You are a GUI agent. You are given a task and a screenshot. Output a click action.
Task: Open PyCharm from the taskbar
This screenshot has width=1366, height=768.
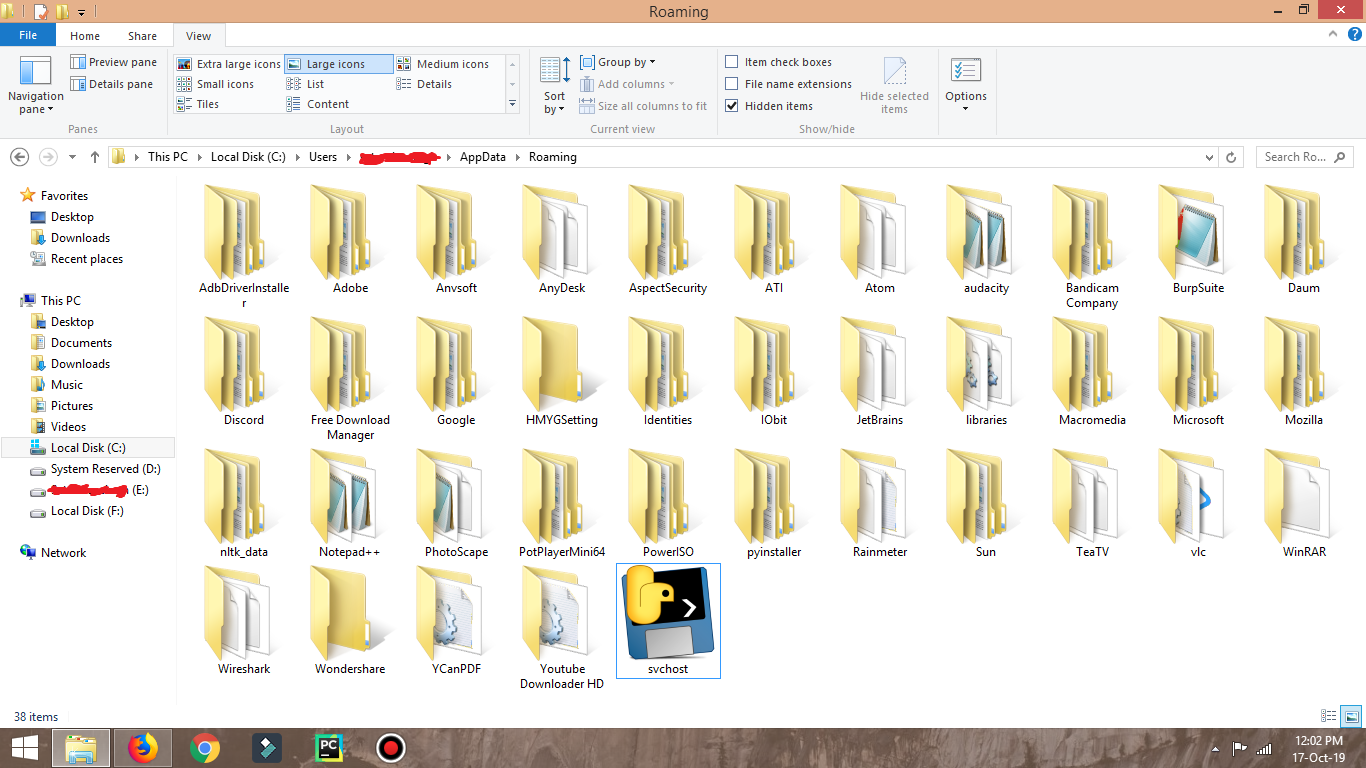click(329, 747)
